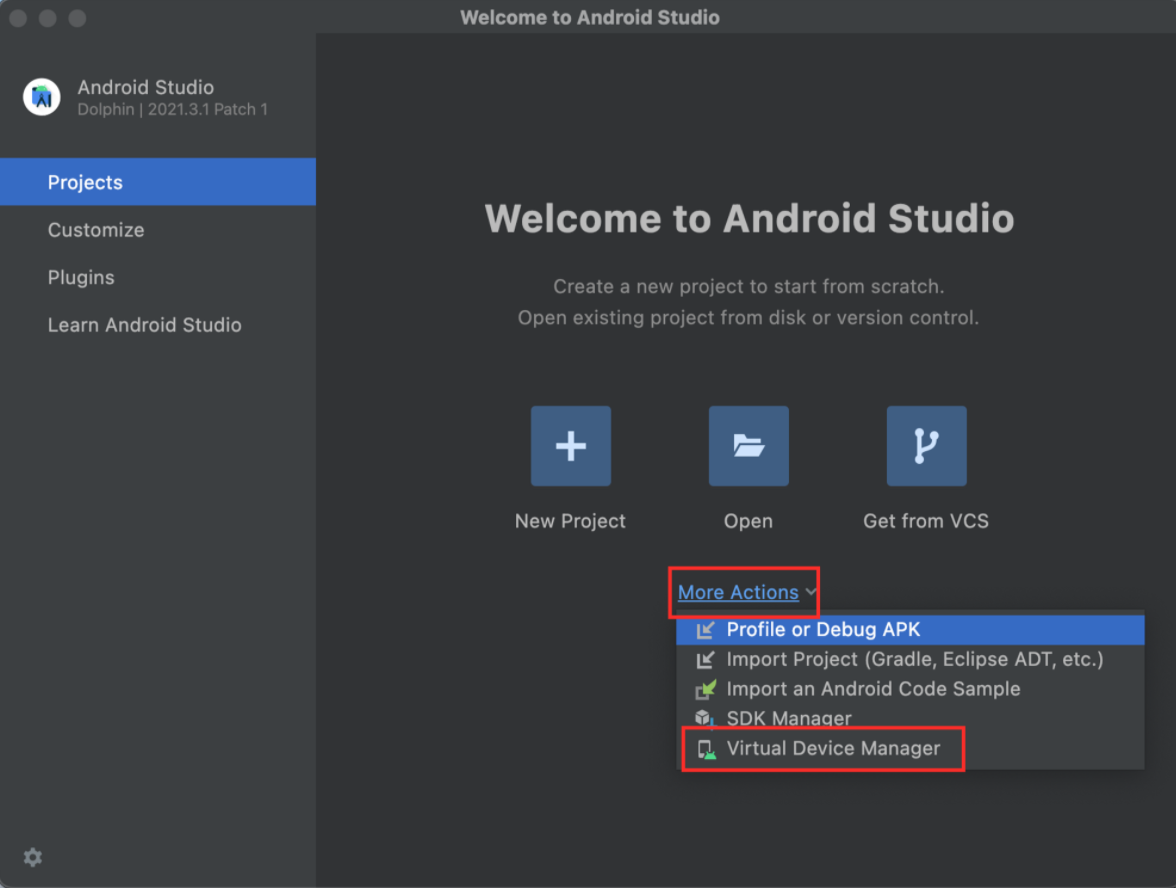Click the Android Studio name in sidebar

(x=146, y=87)
